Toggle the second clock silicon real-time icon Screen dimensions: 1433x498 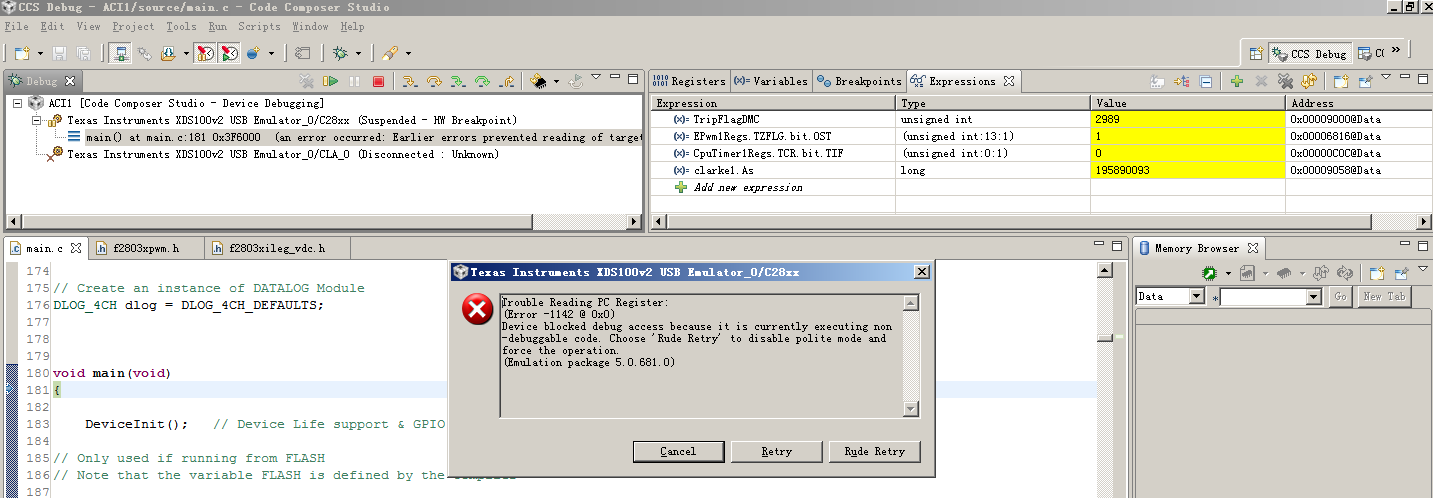229,52
